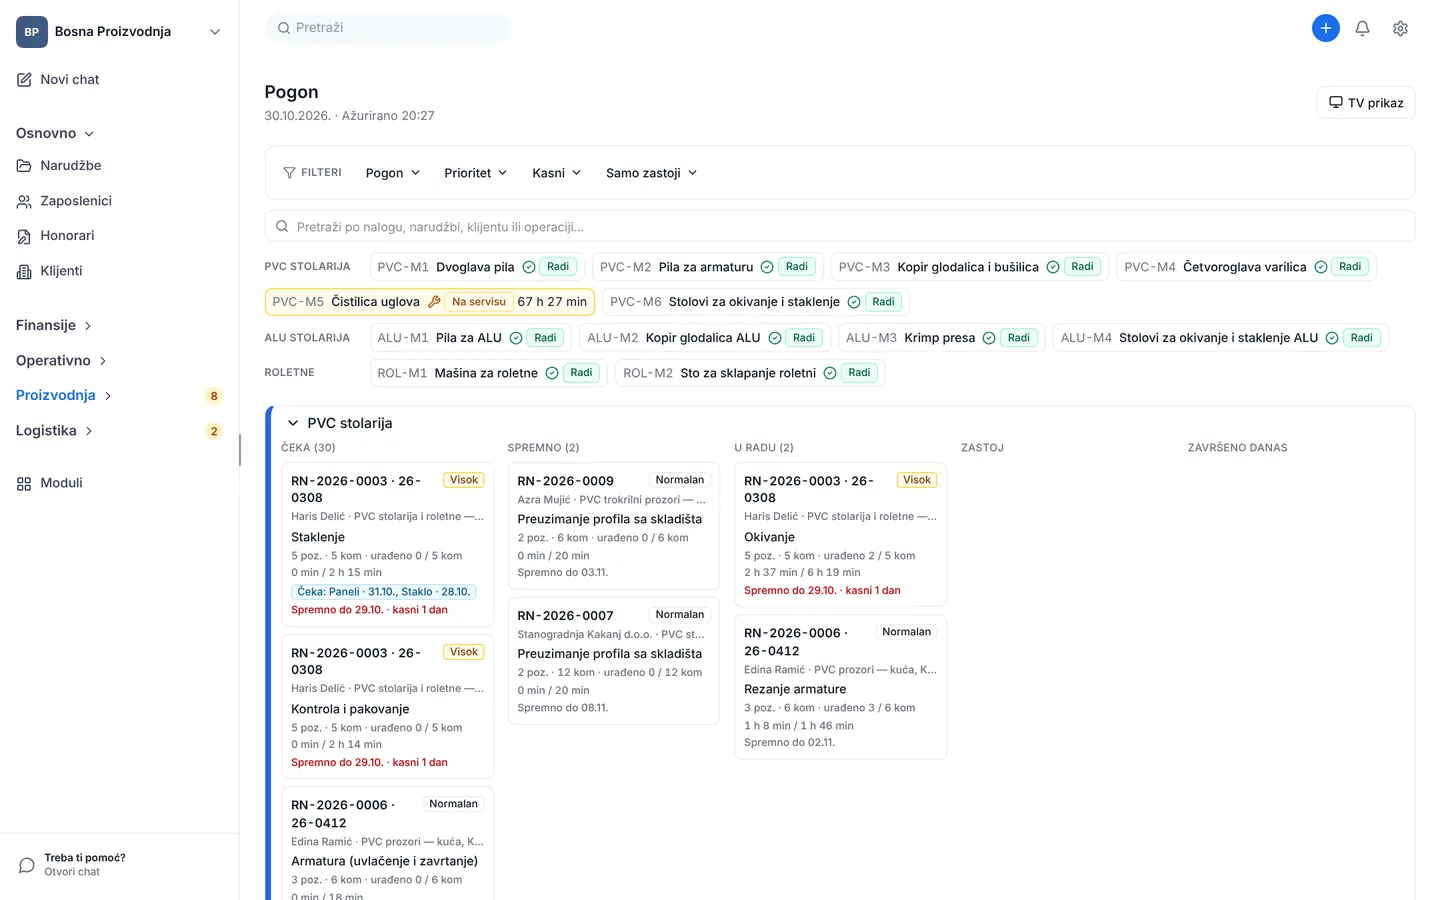
Task: Click the blue plus add button
Action: 1325,28
